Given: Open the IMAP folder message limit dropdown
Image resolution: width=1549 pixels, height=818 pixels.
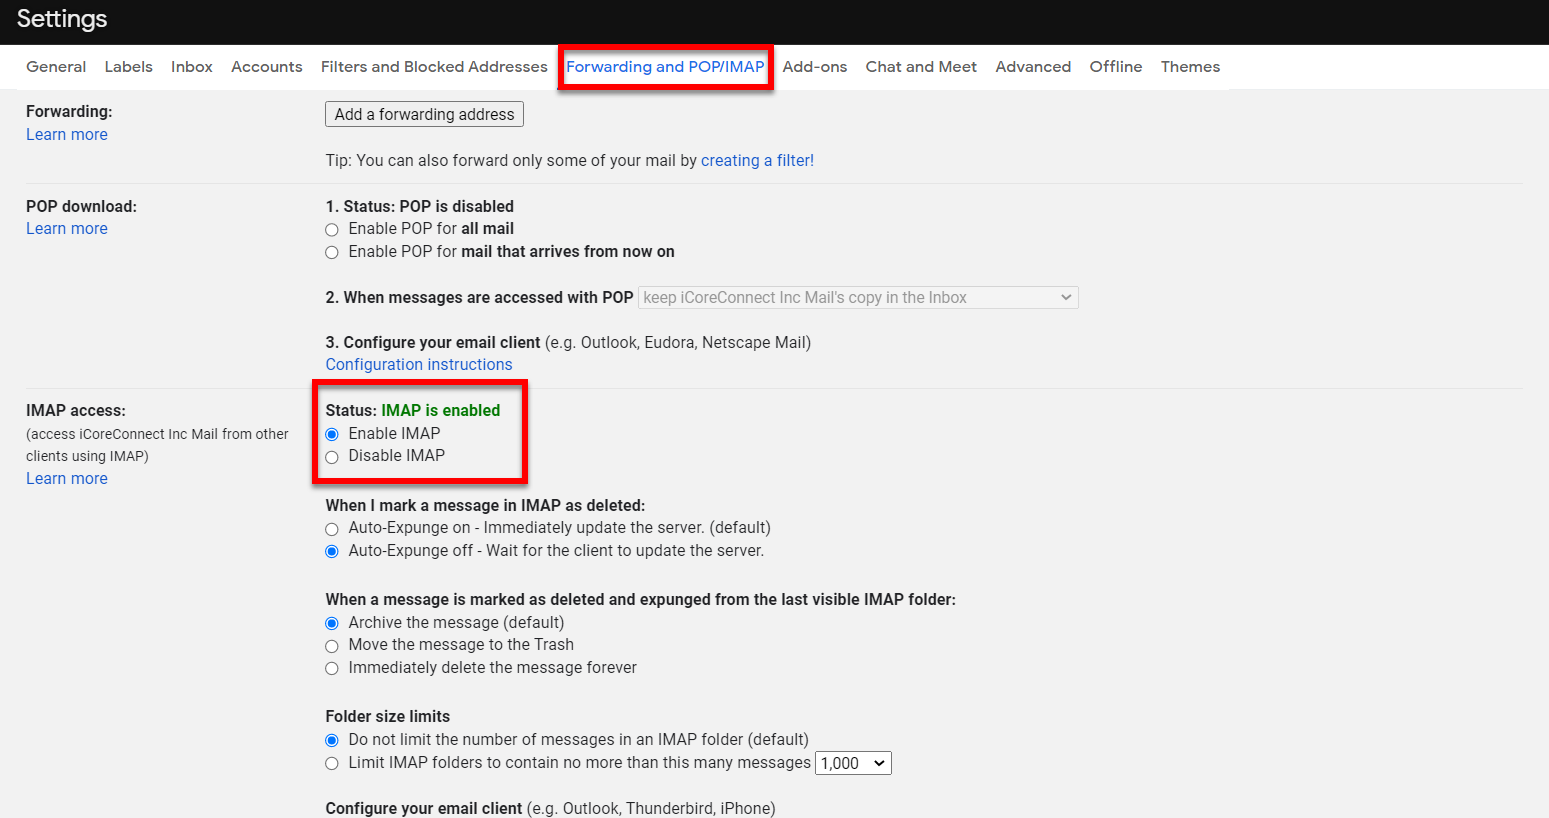Looking at the screenshot, I should pyautogui.click(x=852, y=762).
